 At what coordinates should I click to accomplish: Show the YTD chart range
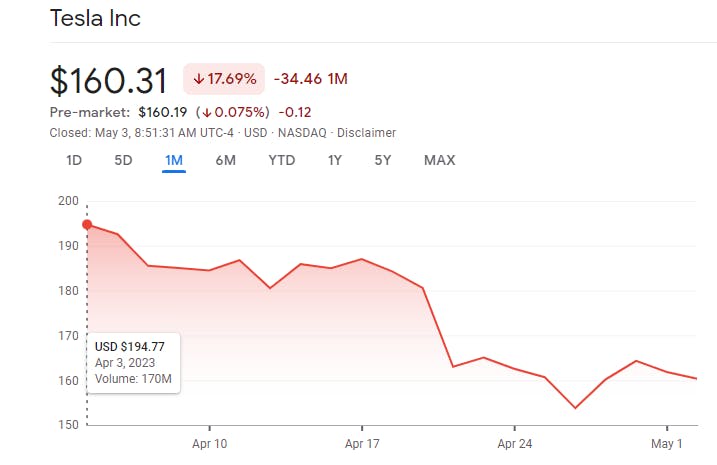pyautogui.click(x=282, y=160)
